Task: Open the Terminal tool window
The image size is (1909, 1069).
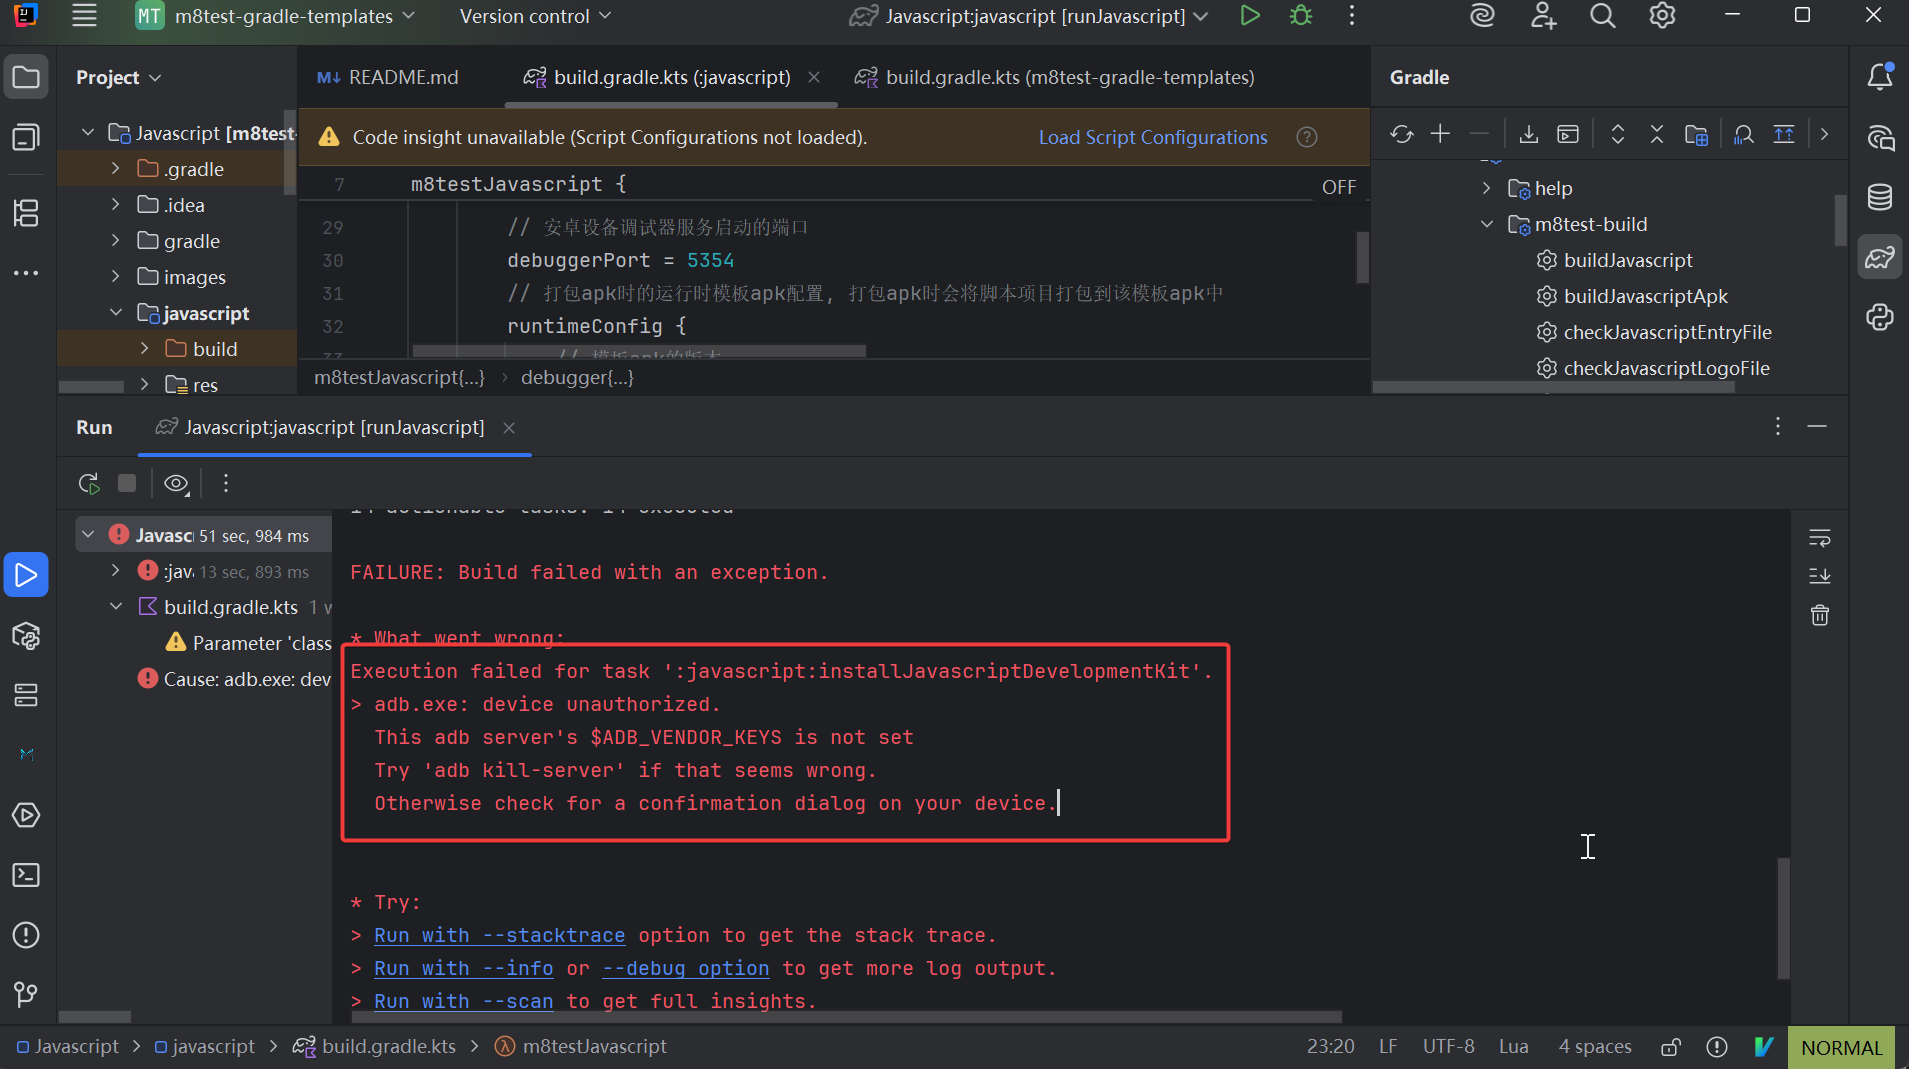Action: [x=26, y=875]
